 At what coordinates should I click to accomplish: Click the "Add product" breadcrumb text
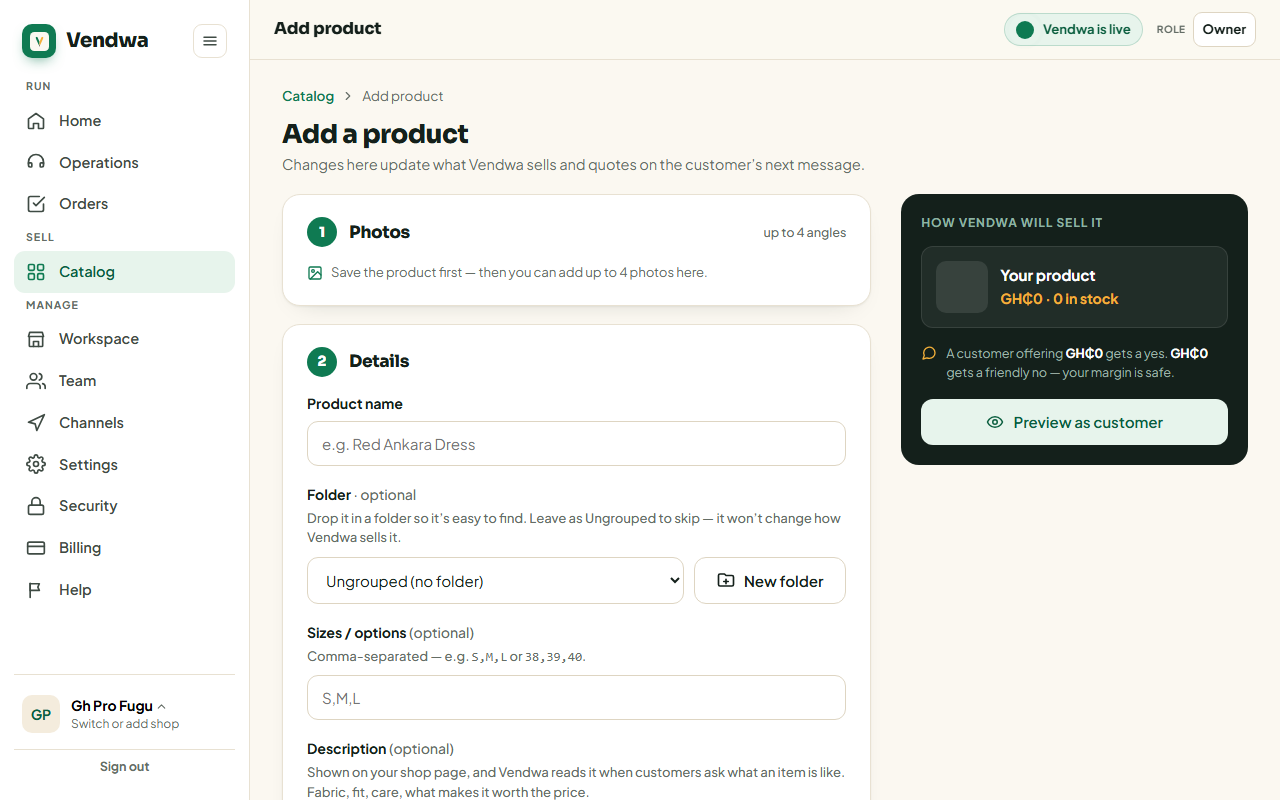point(403,96)
